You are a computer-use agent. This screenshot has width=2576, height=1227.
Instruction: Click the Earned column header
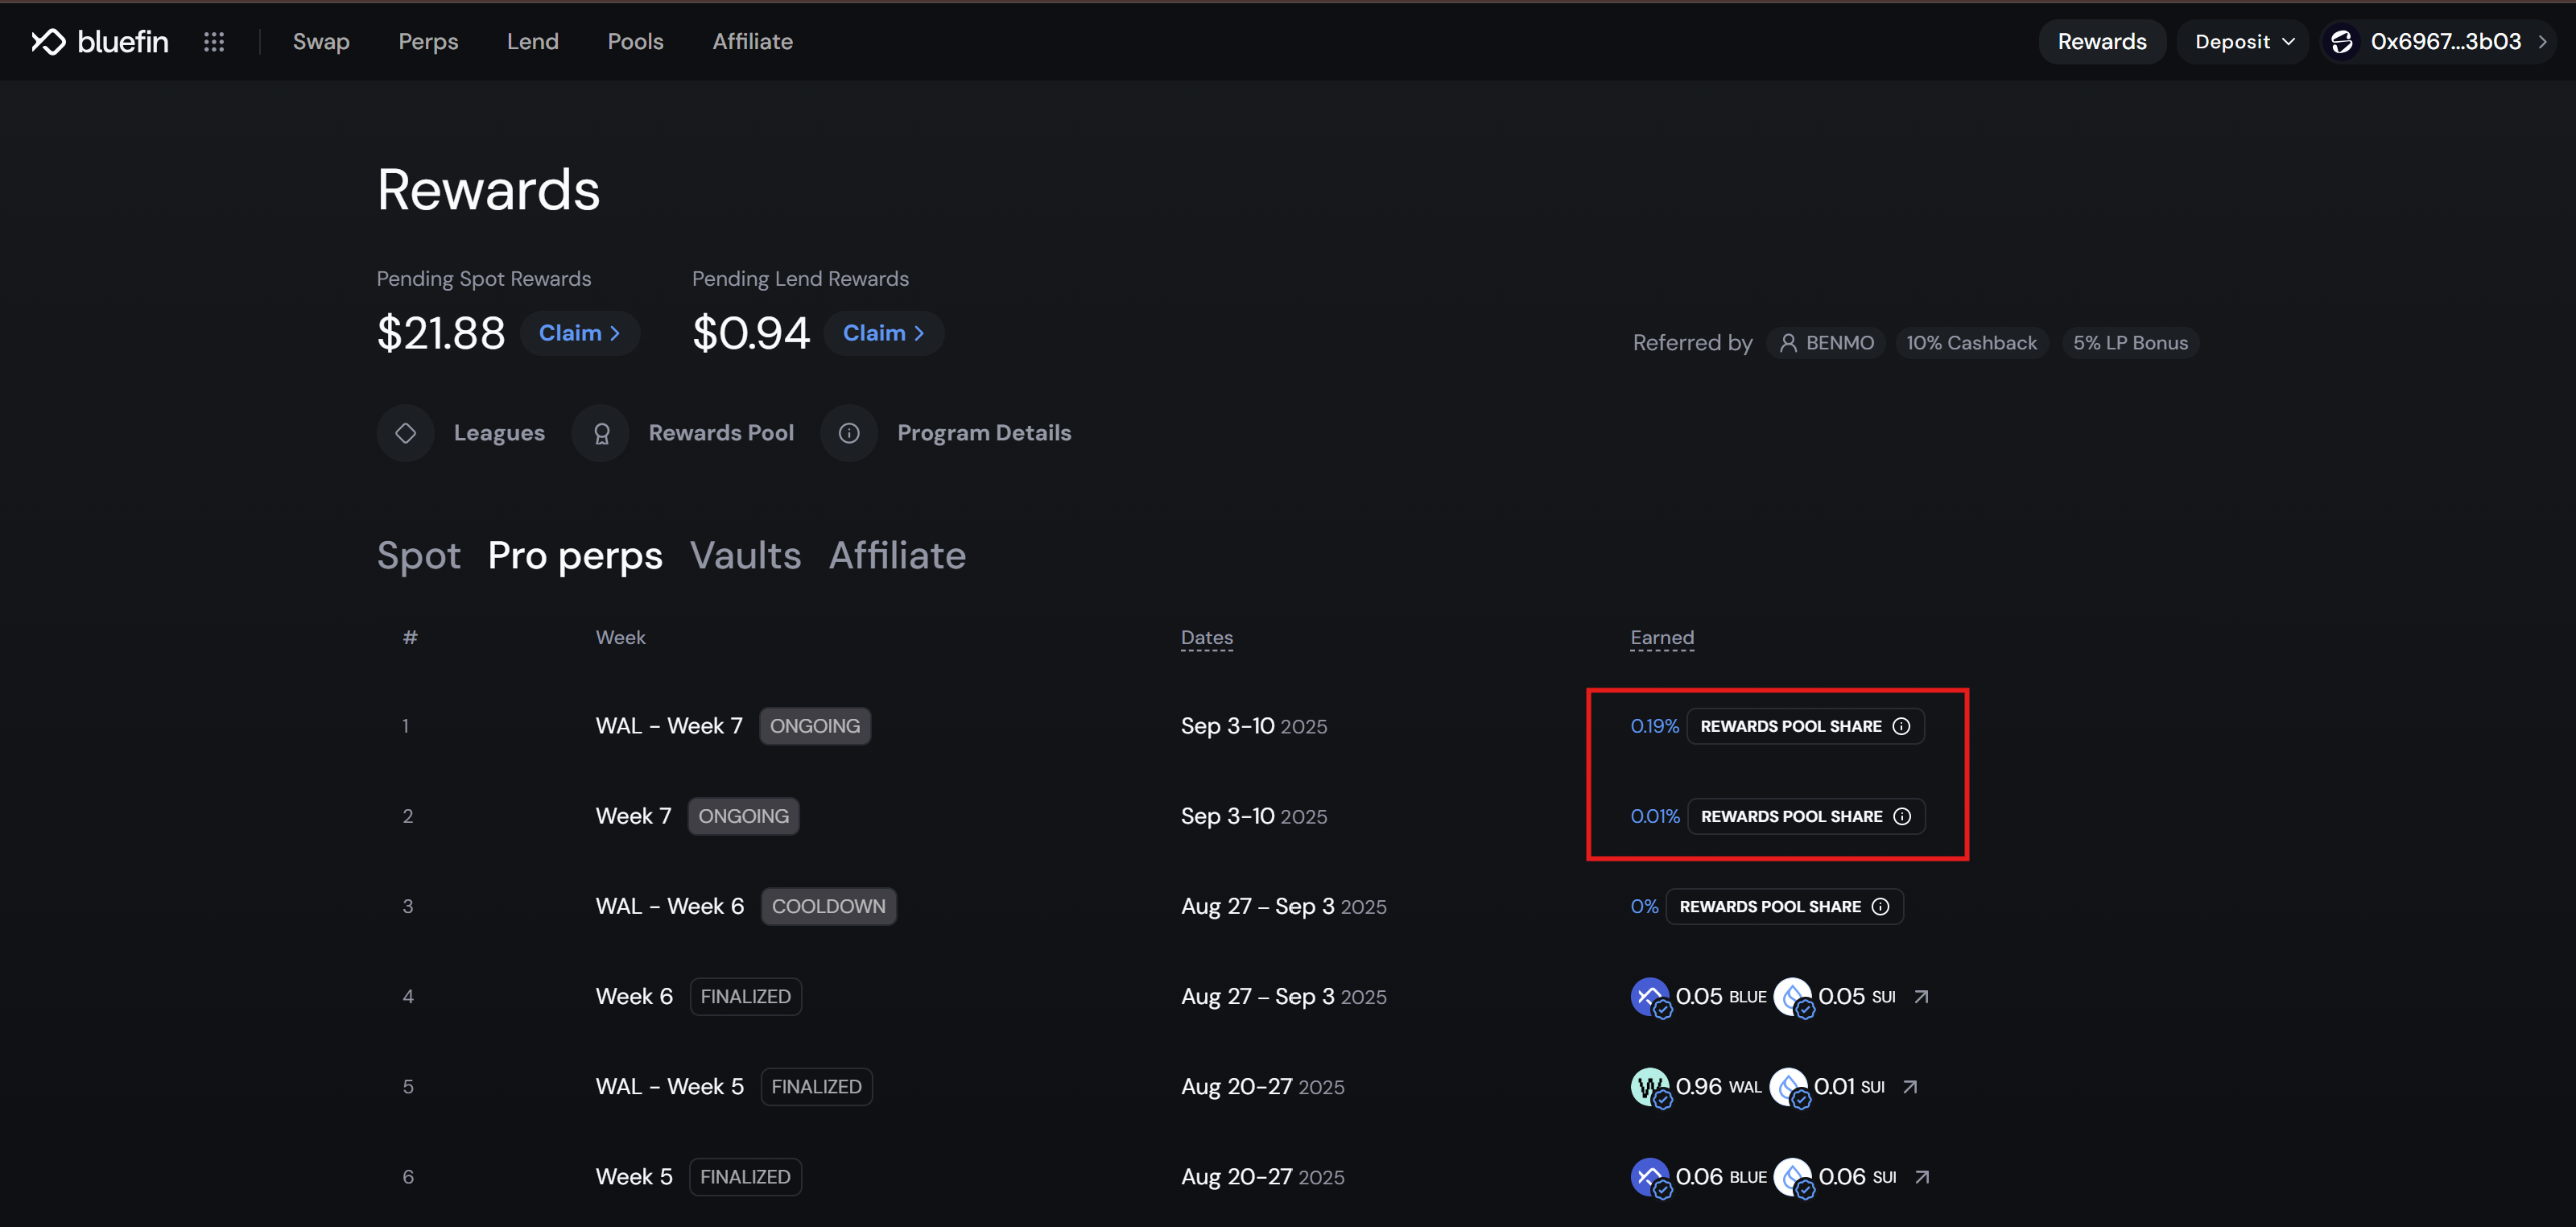(1661, 637)
